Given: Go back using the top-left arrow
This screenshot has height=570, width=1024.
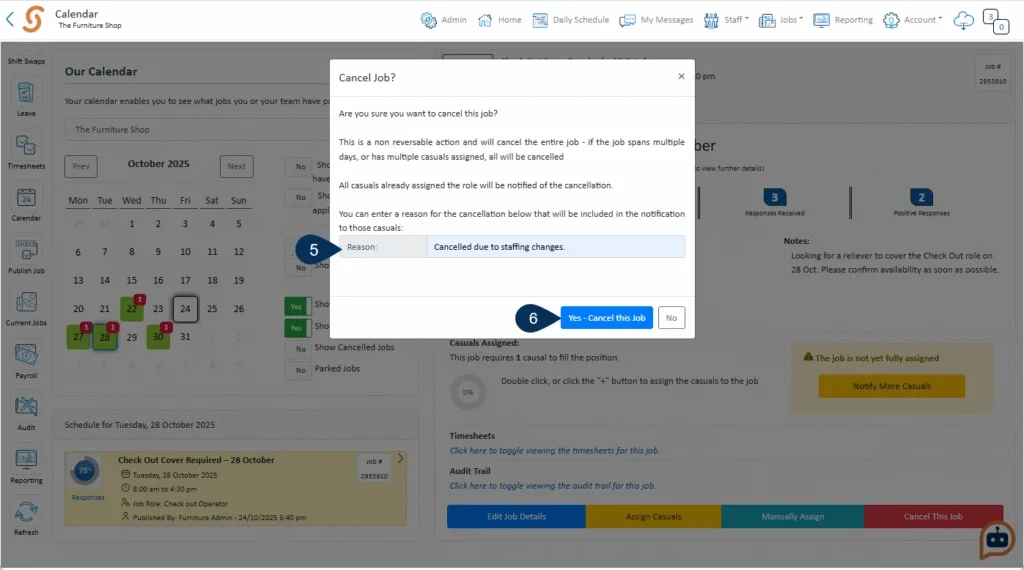Looking at the screenshot, I should [x=10, y=19].
